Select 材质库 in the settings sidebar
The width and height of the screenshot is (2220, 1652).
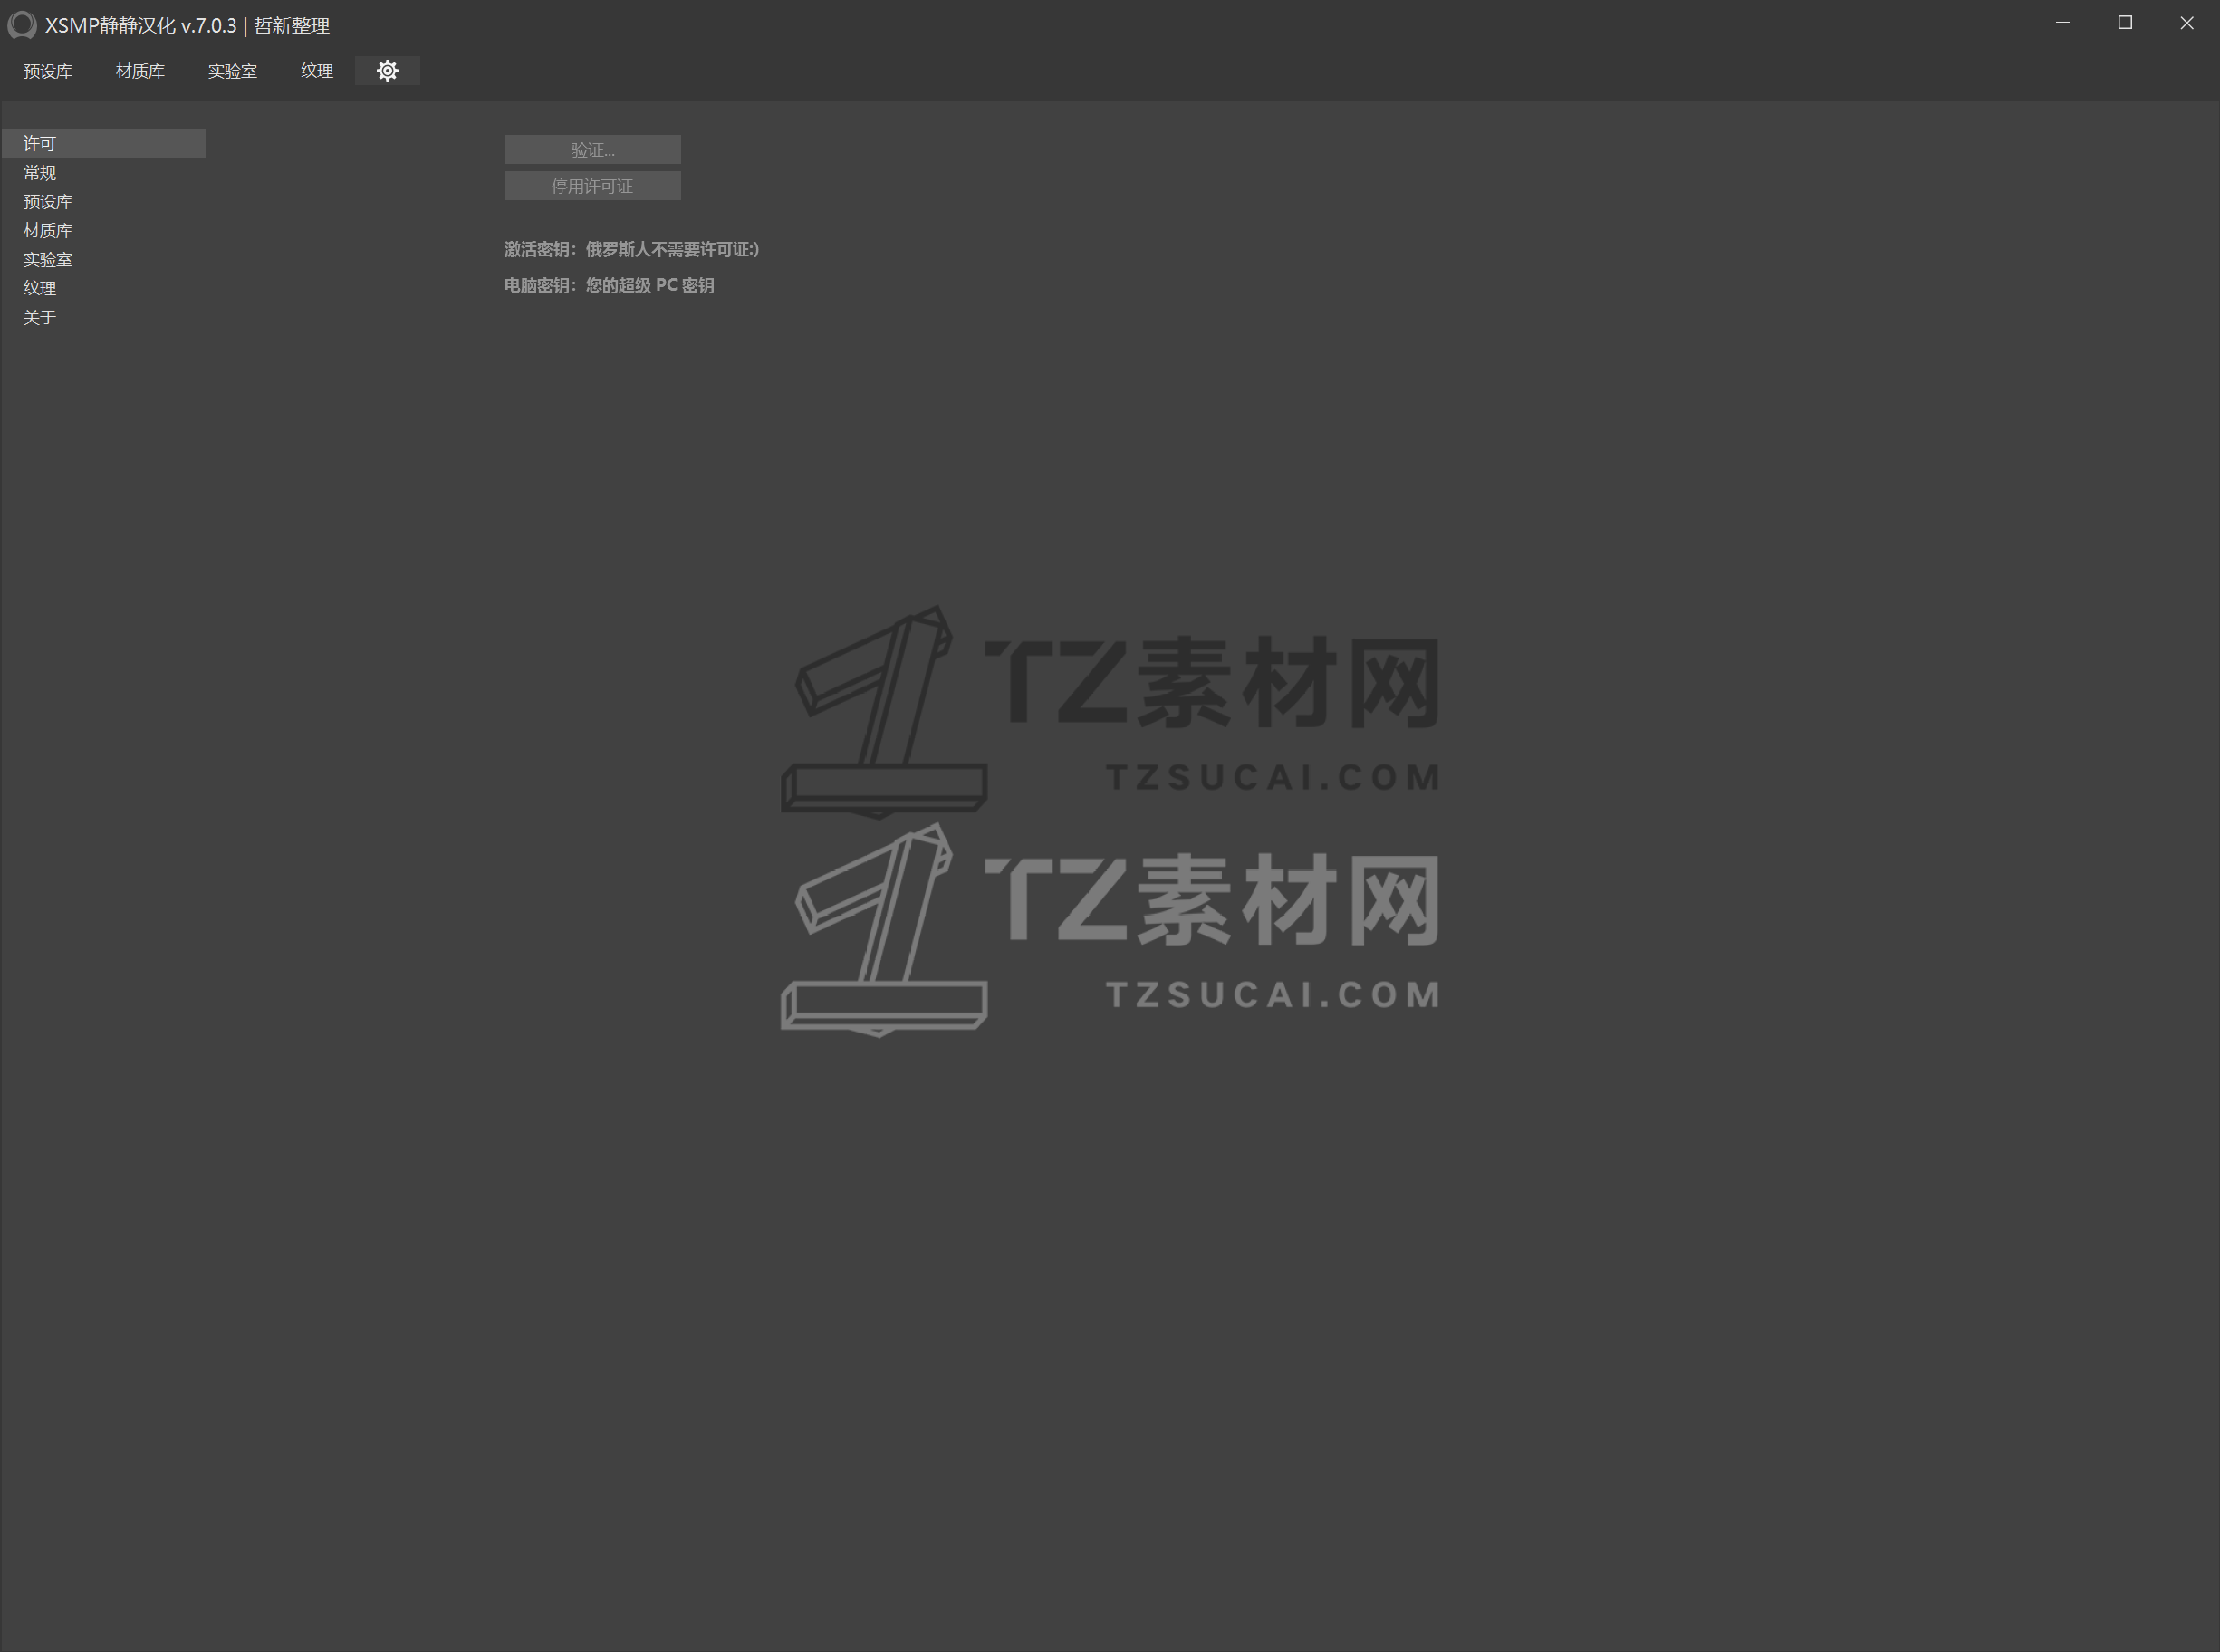click(x=104, y=230)
